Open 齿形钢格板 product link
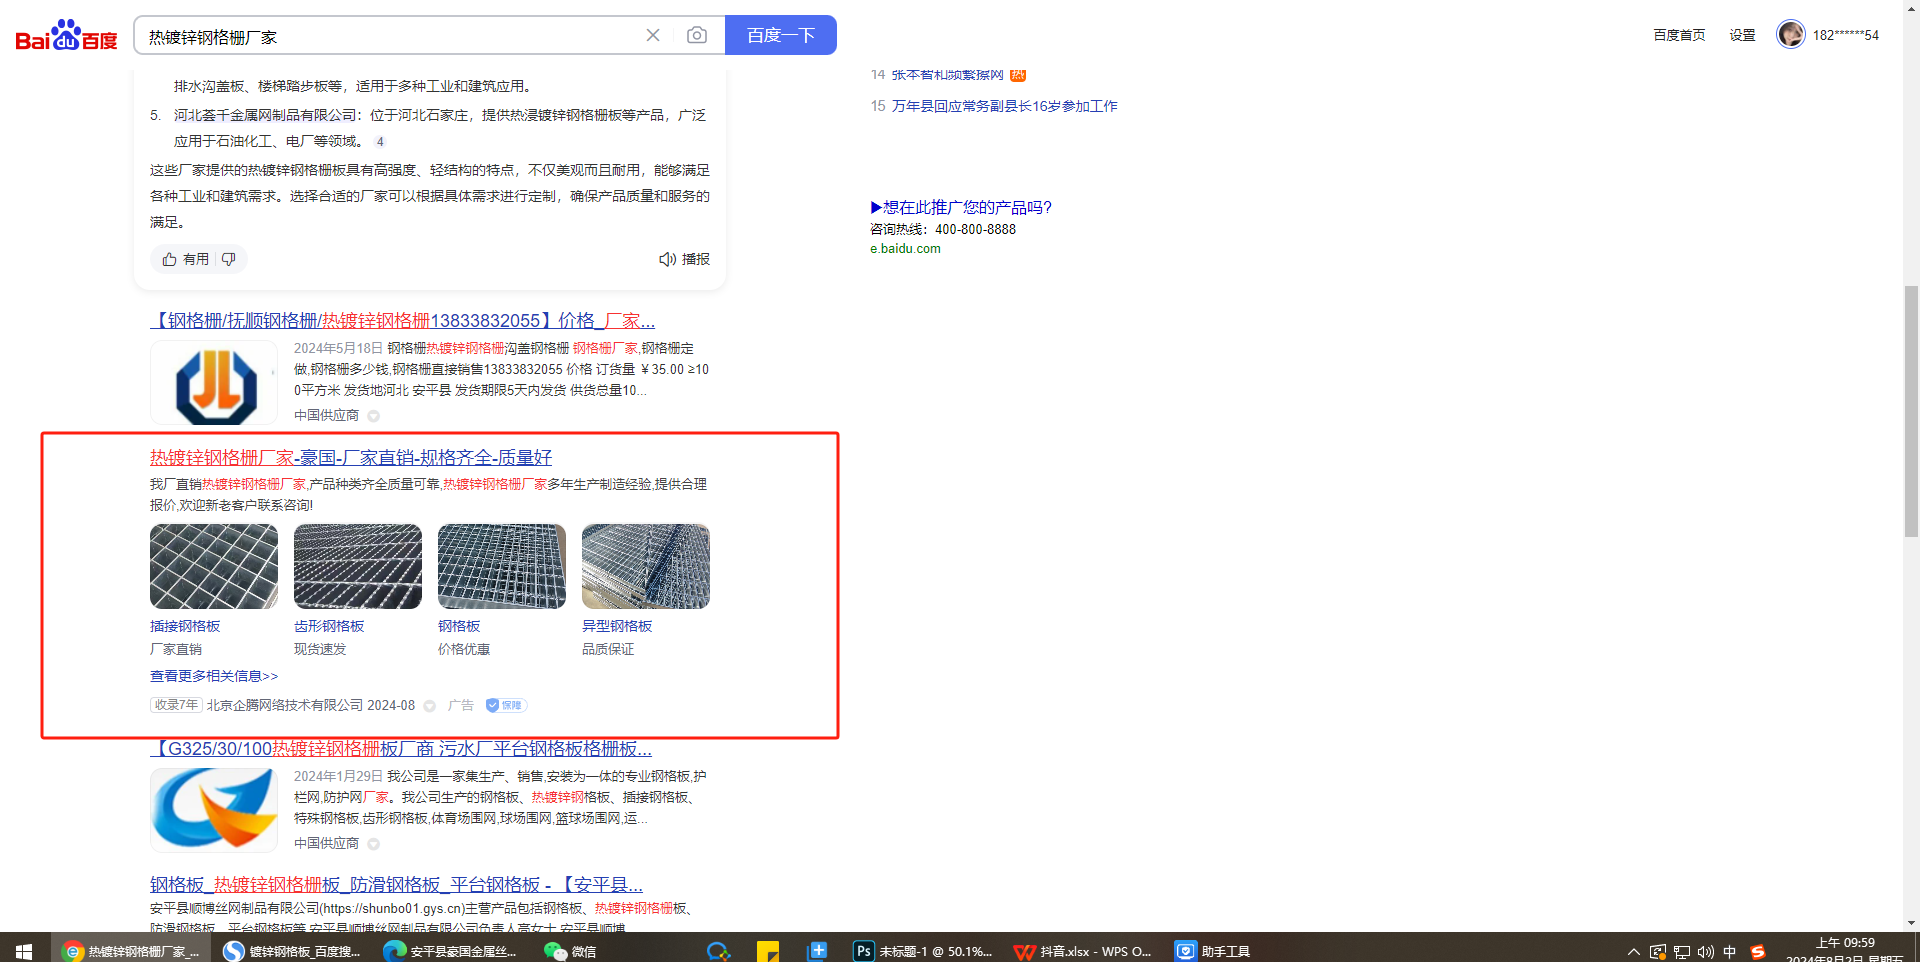Viewport: 1920px width, 962px height. coord(329,626)
